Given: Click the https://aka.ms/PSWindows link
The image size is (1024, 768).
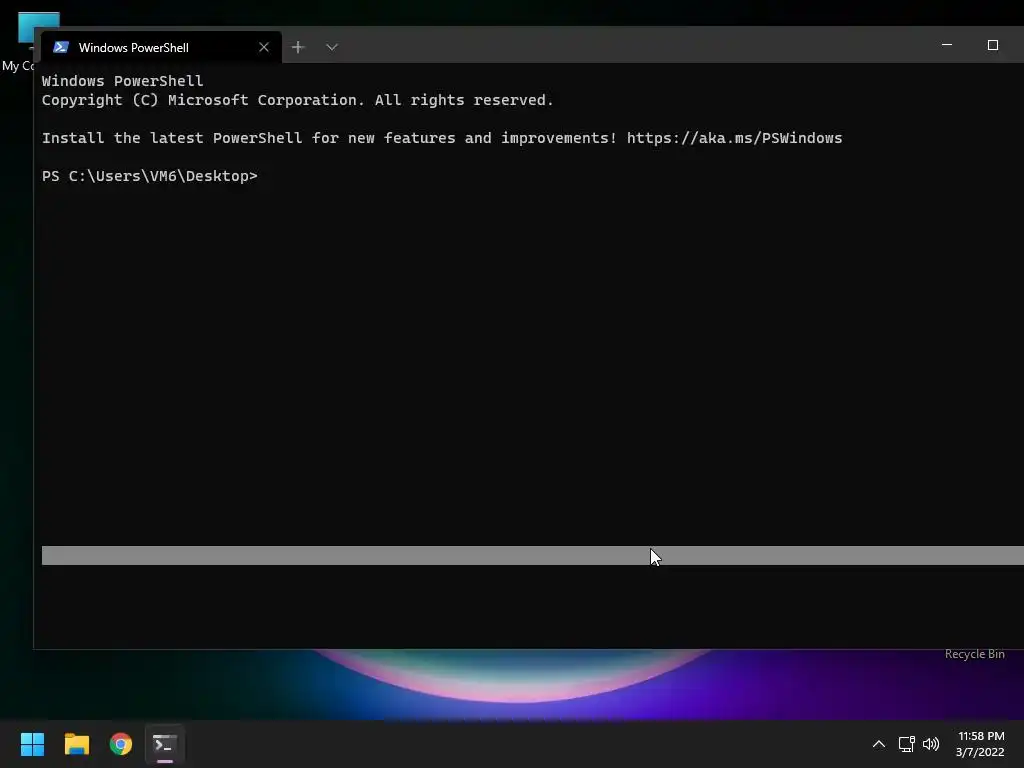Looking at the screenshot, I should pos(734,138).
